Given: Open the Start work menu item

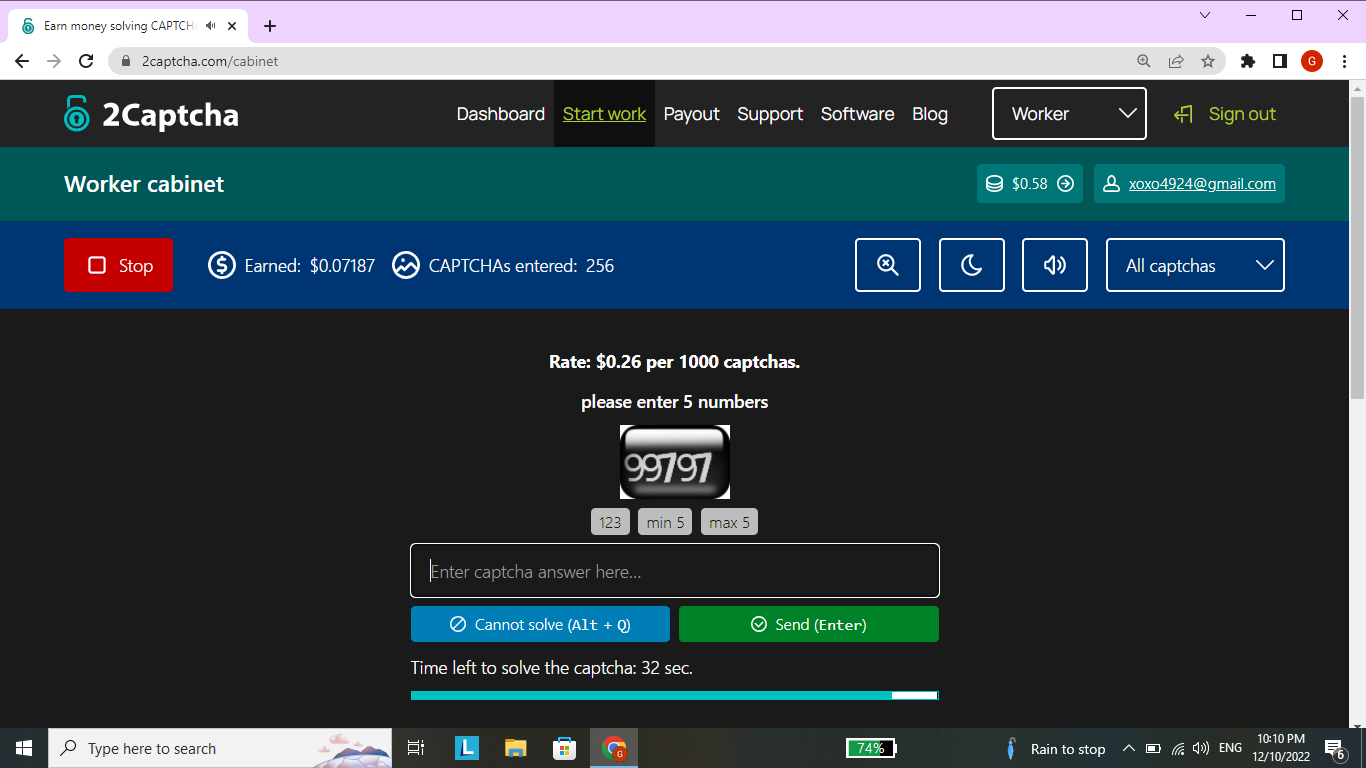Looking at the screenshot, I should coord(605,114).
